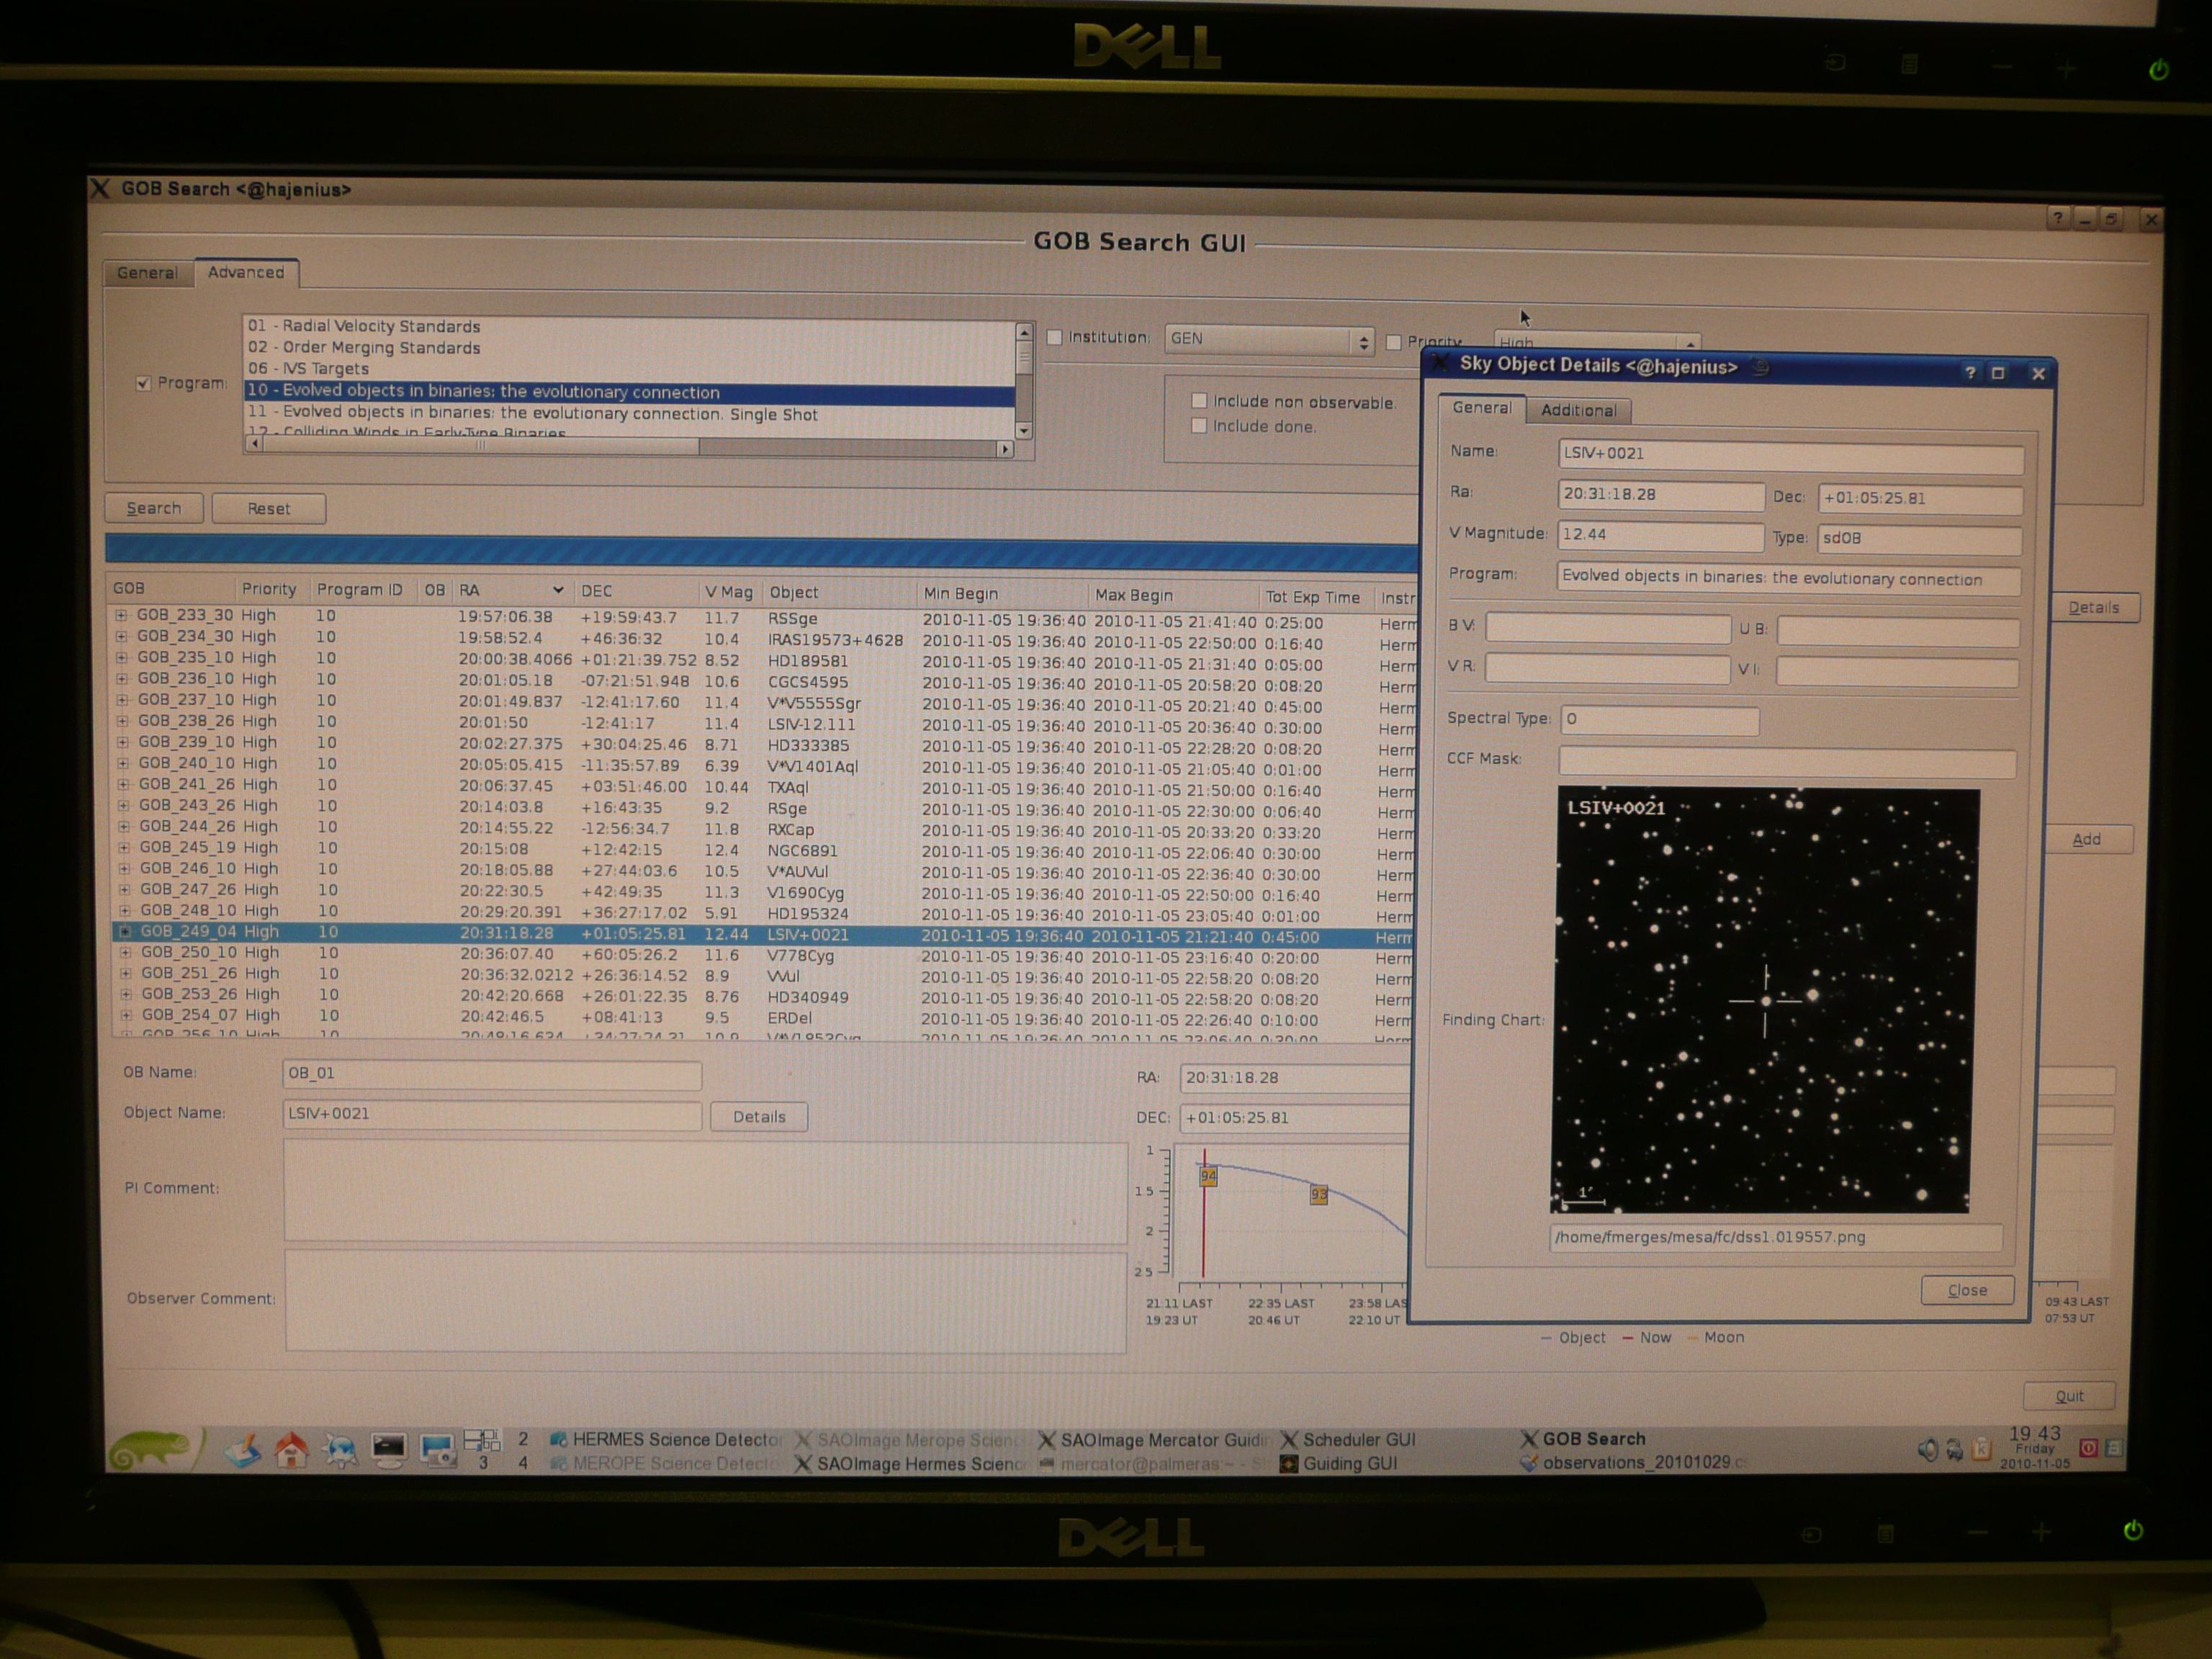Click the RA column sort arrow
Image resolution: width=2212 pixels, height=1659 pixels.
[558, 590]
